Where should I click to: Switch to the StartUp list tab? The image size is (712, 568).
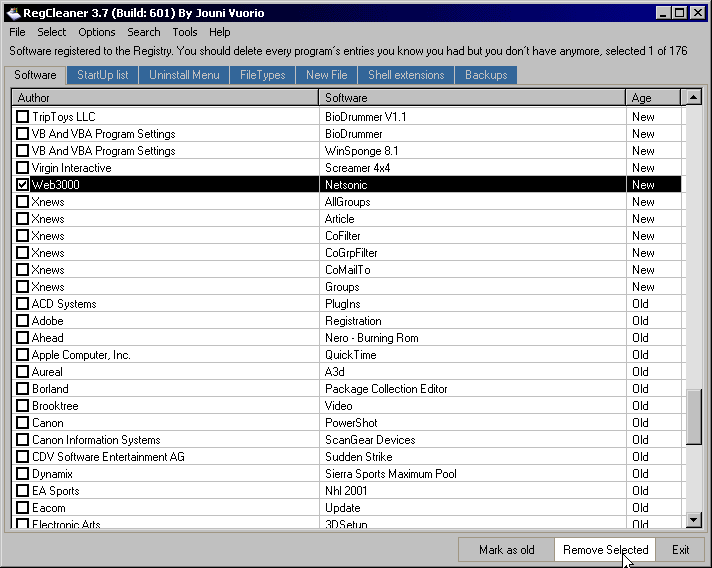pyautogui.click(x=103, y=75)
